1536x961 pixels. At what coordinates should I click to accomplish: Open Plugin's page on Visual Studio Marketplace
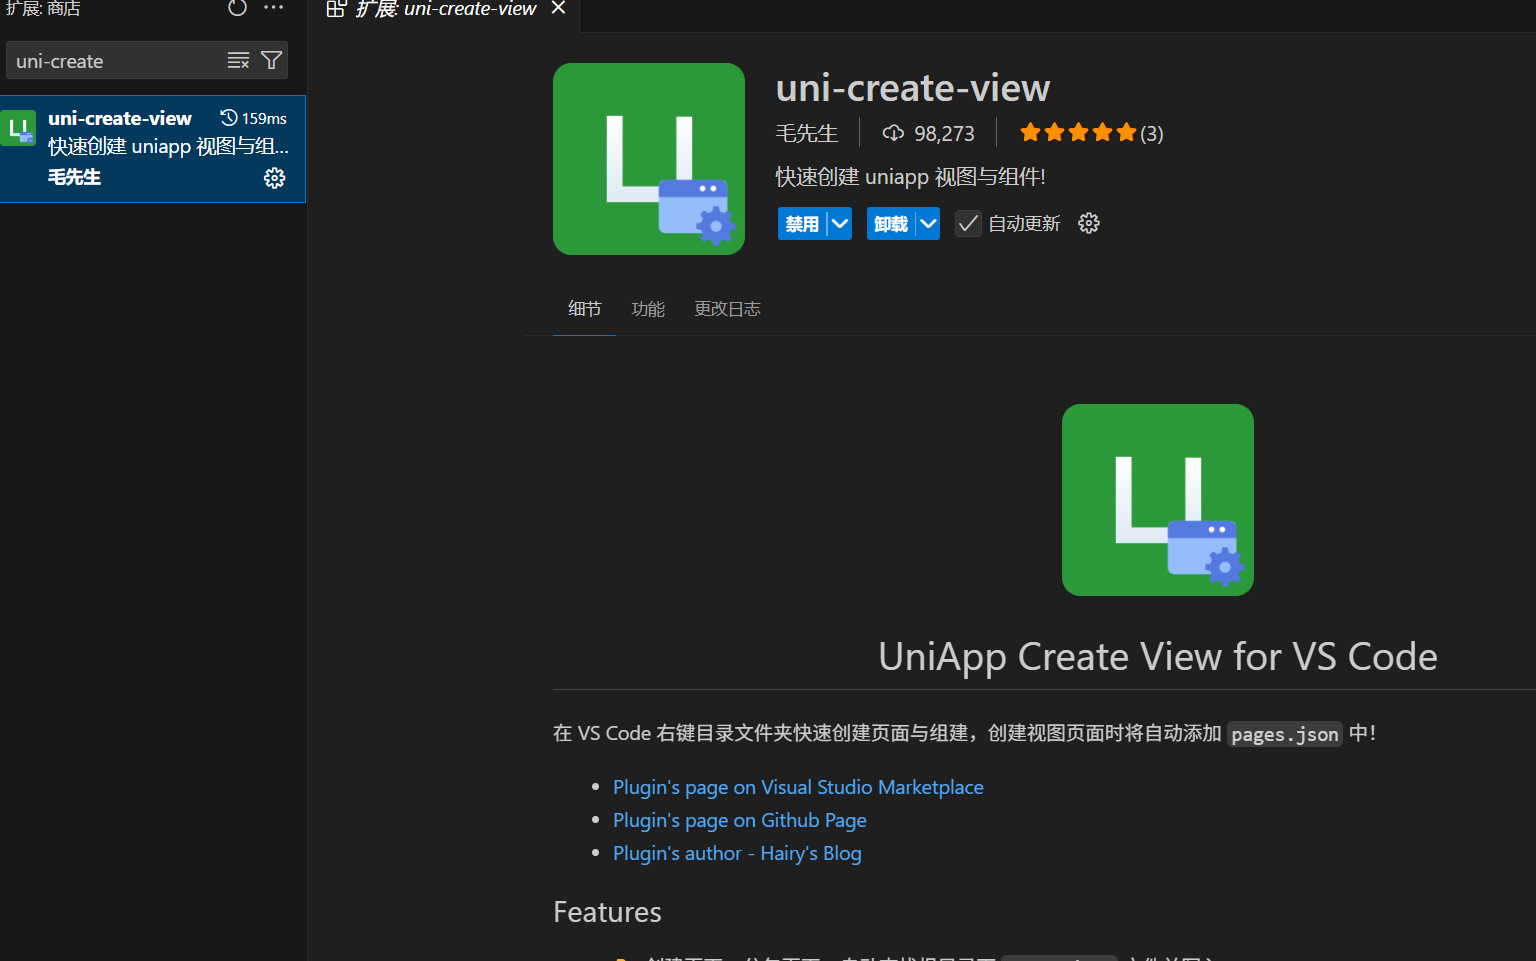[x=798, y=787]
